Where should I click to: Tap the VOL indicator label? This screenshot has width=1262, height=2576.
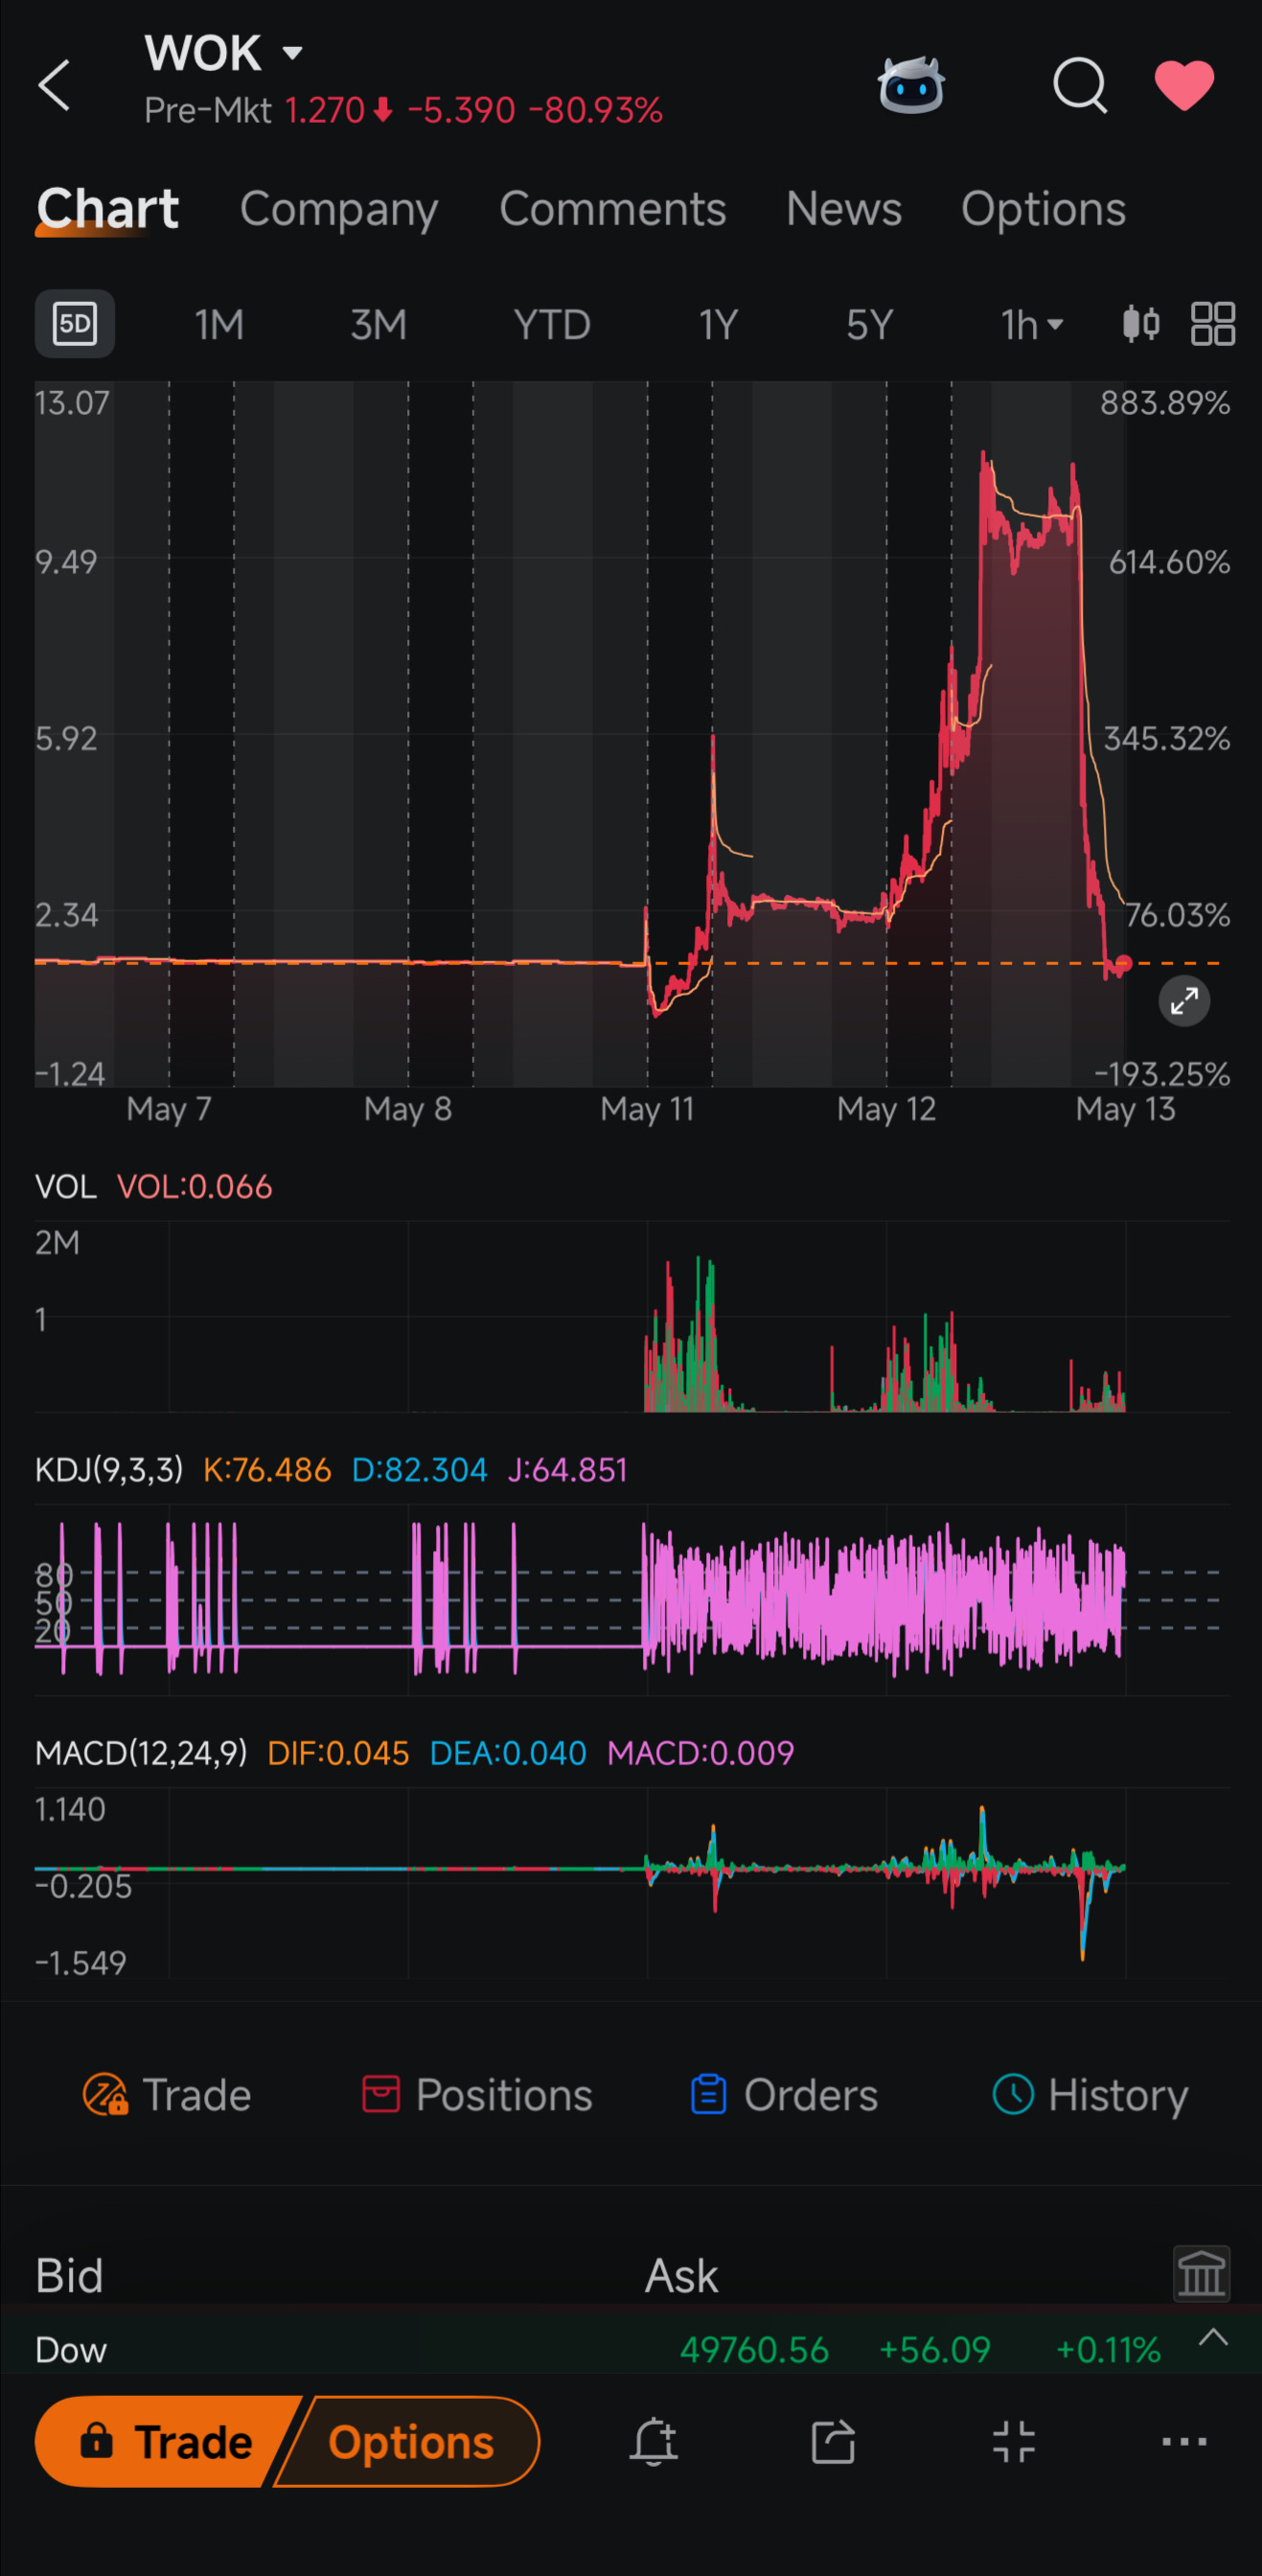pos(65,1186)
